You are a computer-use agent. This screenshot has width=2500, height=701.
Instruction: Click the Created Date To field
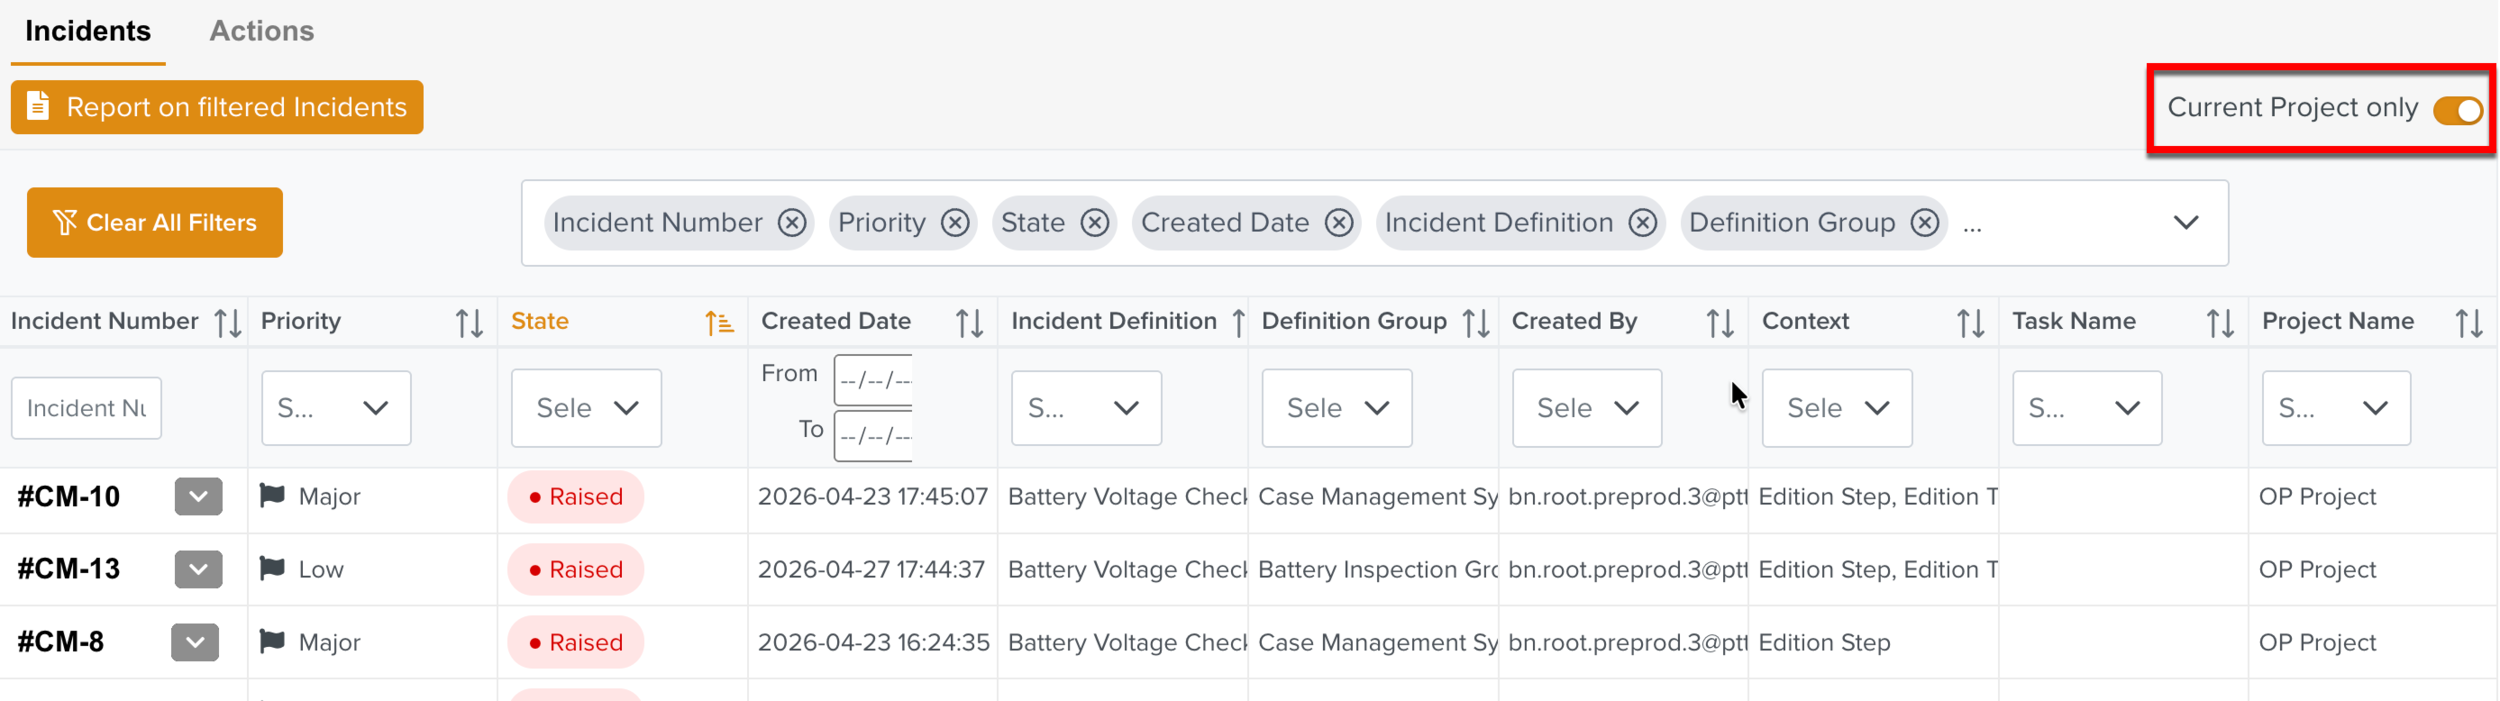pyautogui.click(x=873, y=436)
